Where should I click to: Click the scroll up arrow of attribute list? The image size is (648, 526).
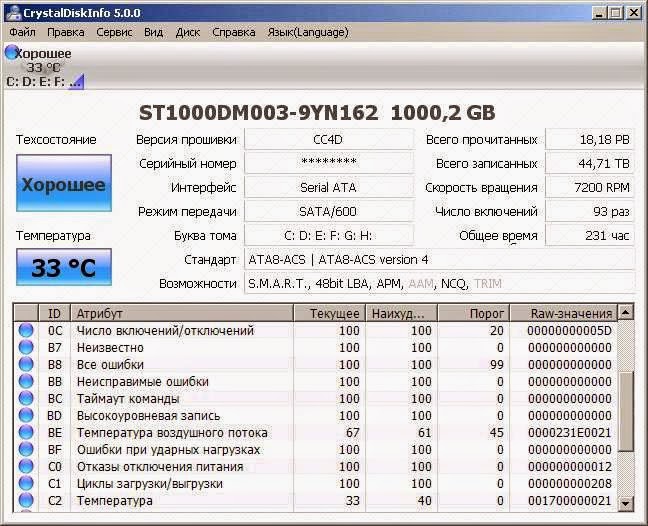(626, 313)
